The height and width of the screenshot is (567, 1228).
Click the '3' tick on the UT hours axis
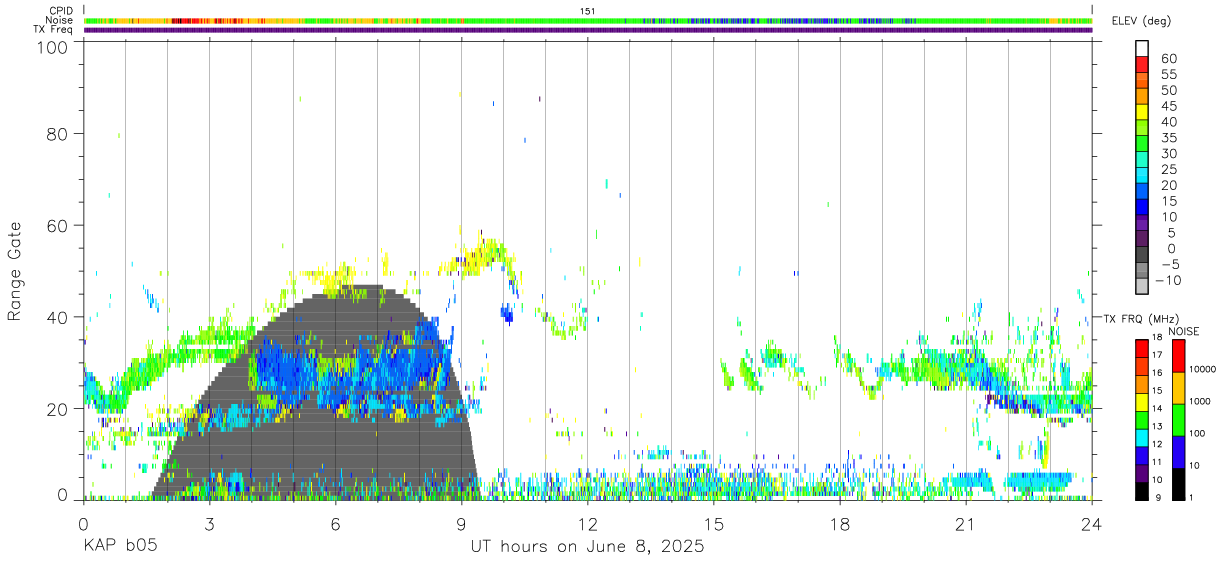point(209,523)
